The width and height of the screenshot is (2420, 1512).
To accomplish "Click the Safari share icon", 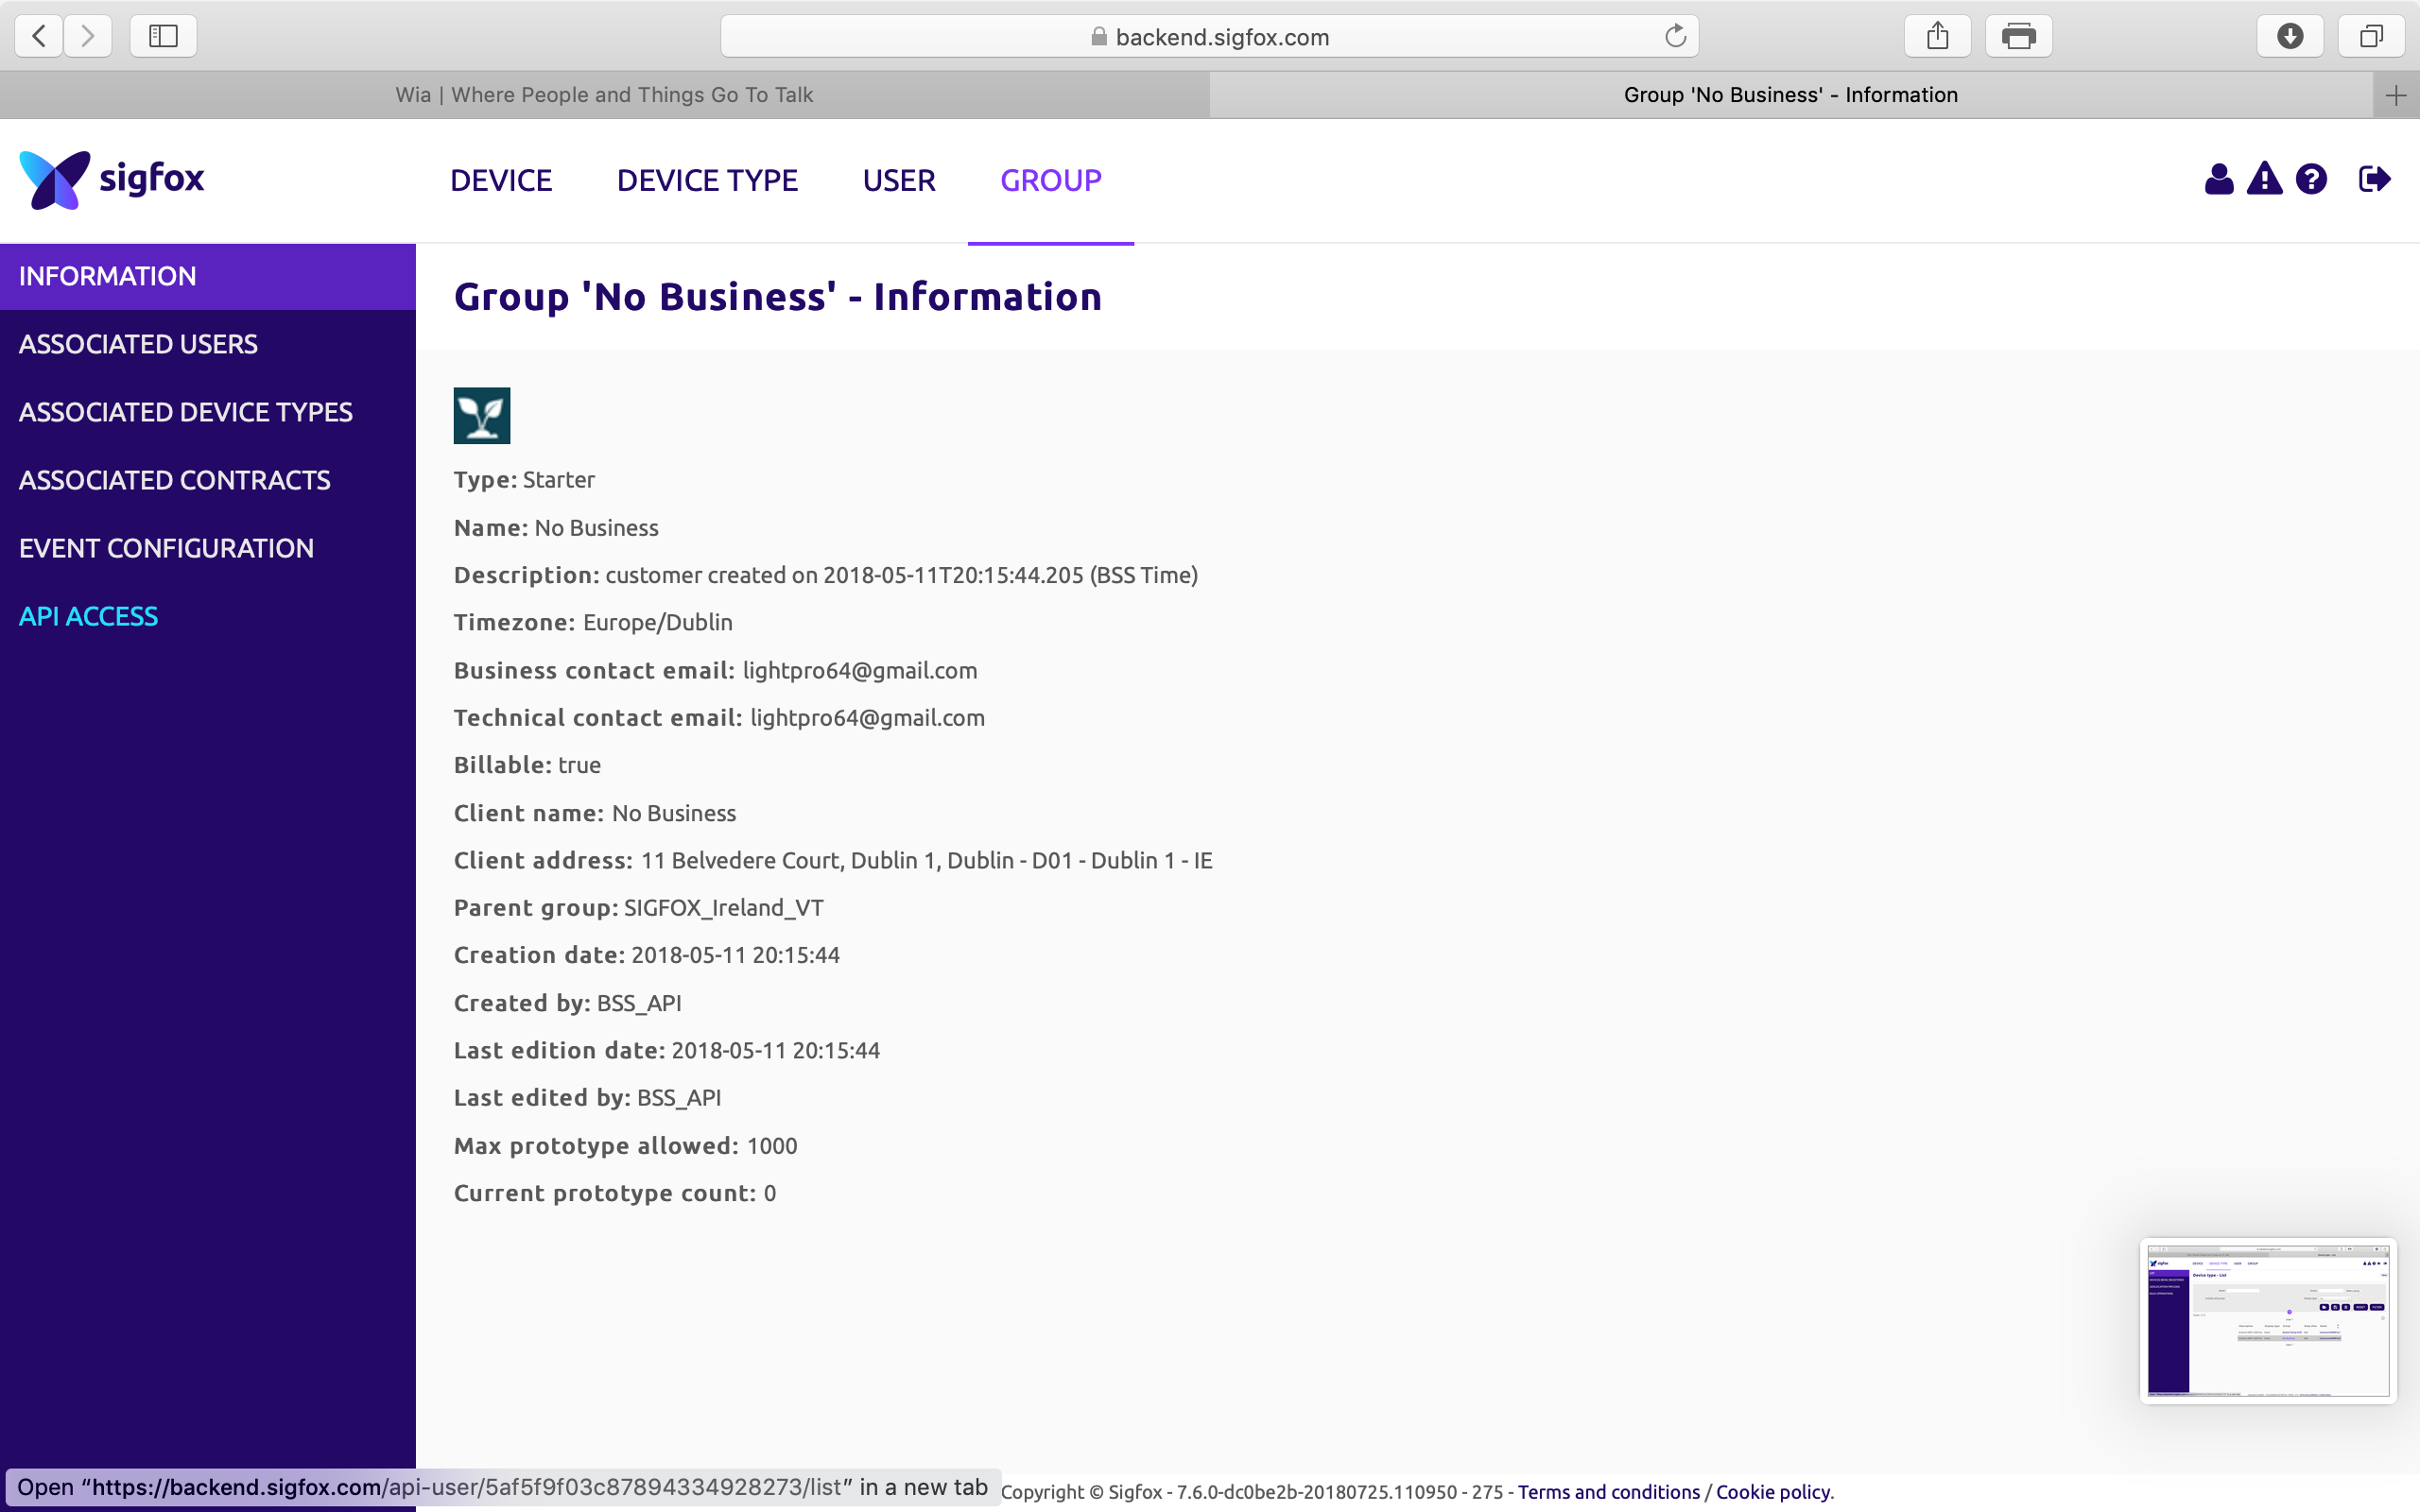I will 1937,37.
